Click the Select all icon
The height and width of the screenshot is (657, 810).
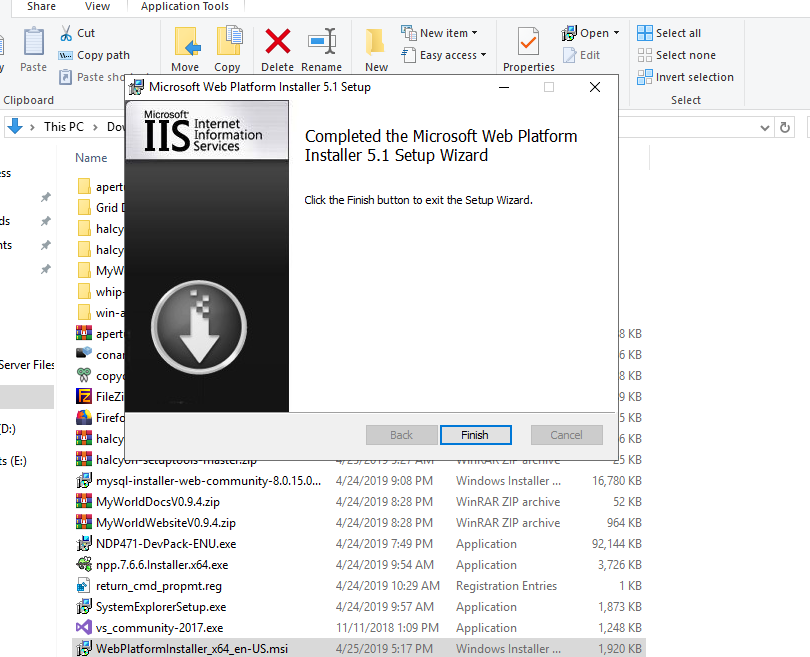pos(645,33)
